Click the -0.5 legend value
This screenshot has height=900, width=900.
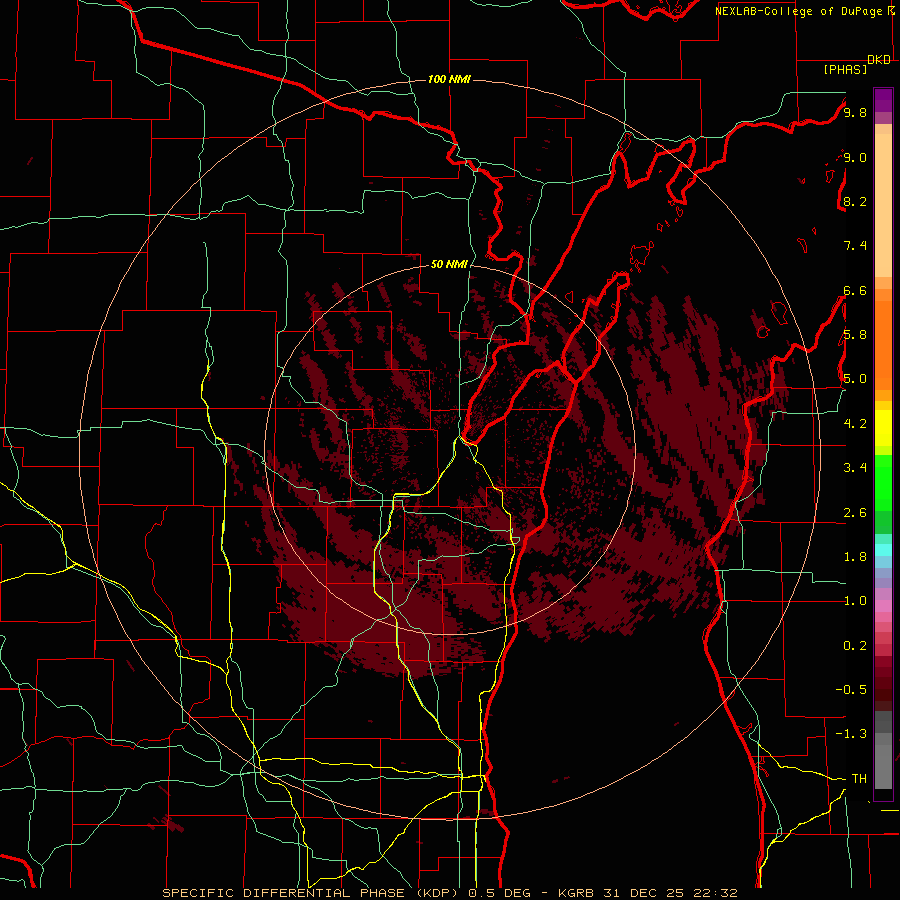(851, 689)
